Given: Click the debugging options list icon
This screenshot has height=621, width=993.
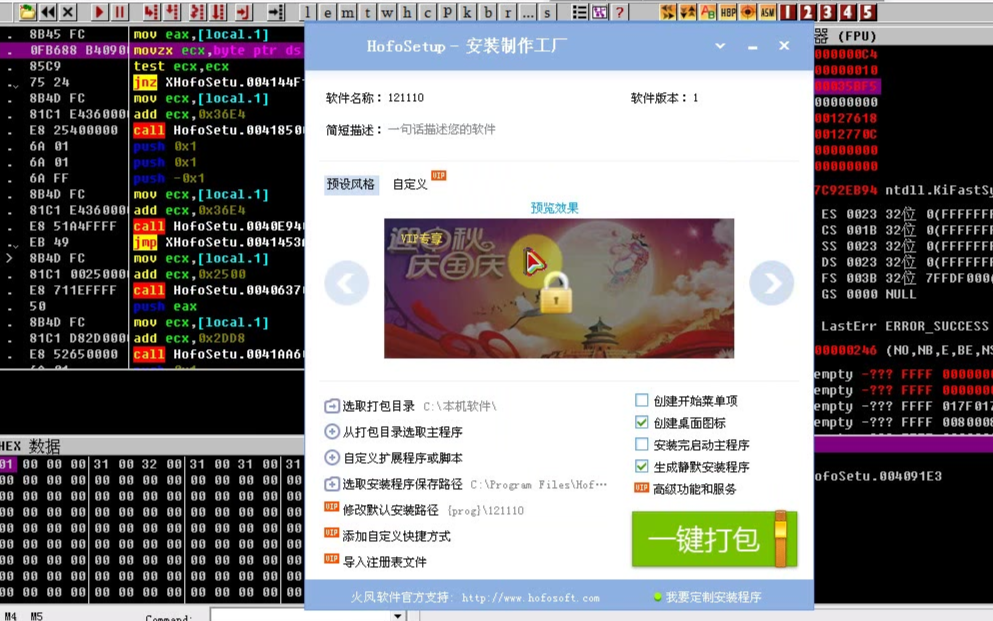Looking at the screenshot, I should (x=579, y=11).
